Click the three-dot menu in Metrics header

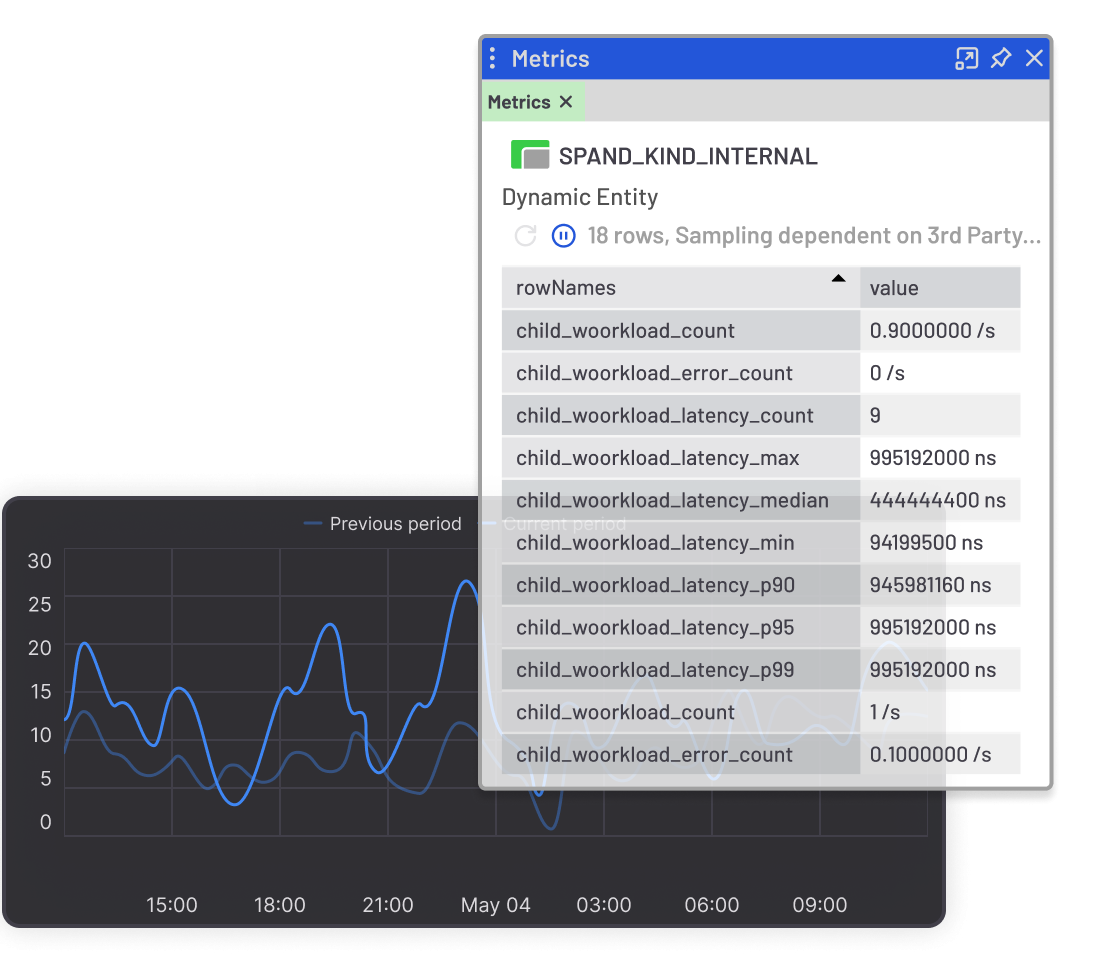click(492, 59)
